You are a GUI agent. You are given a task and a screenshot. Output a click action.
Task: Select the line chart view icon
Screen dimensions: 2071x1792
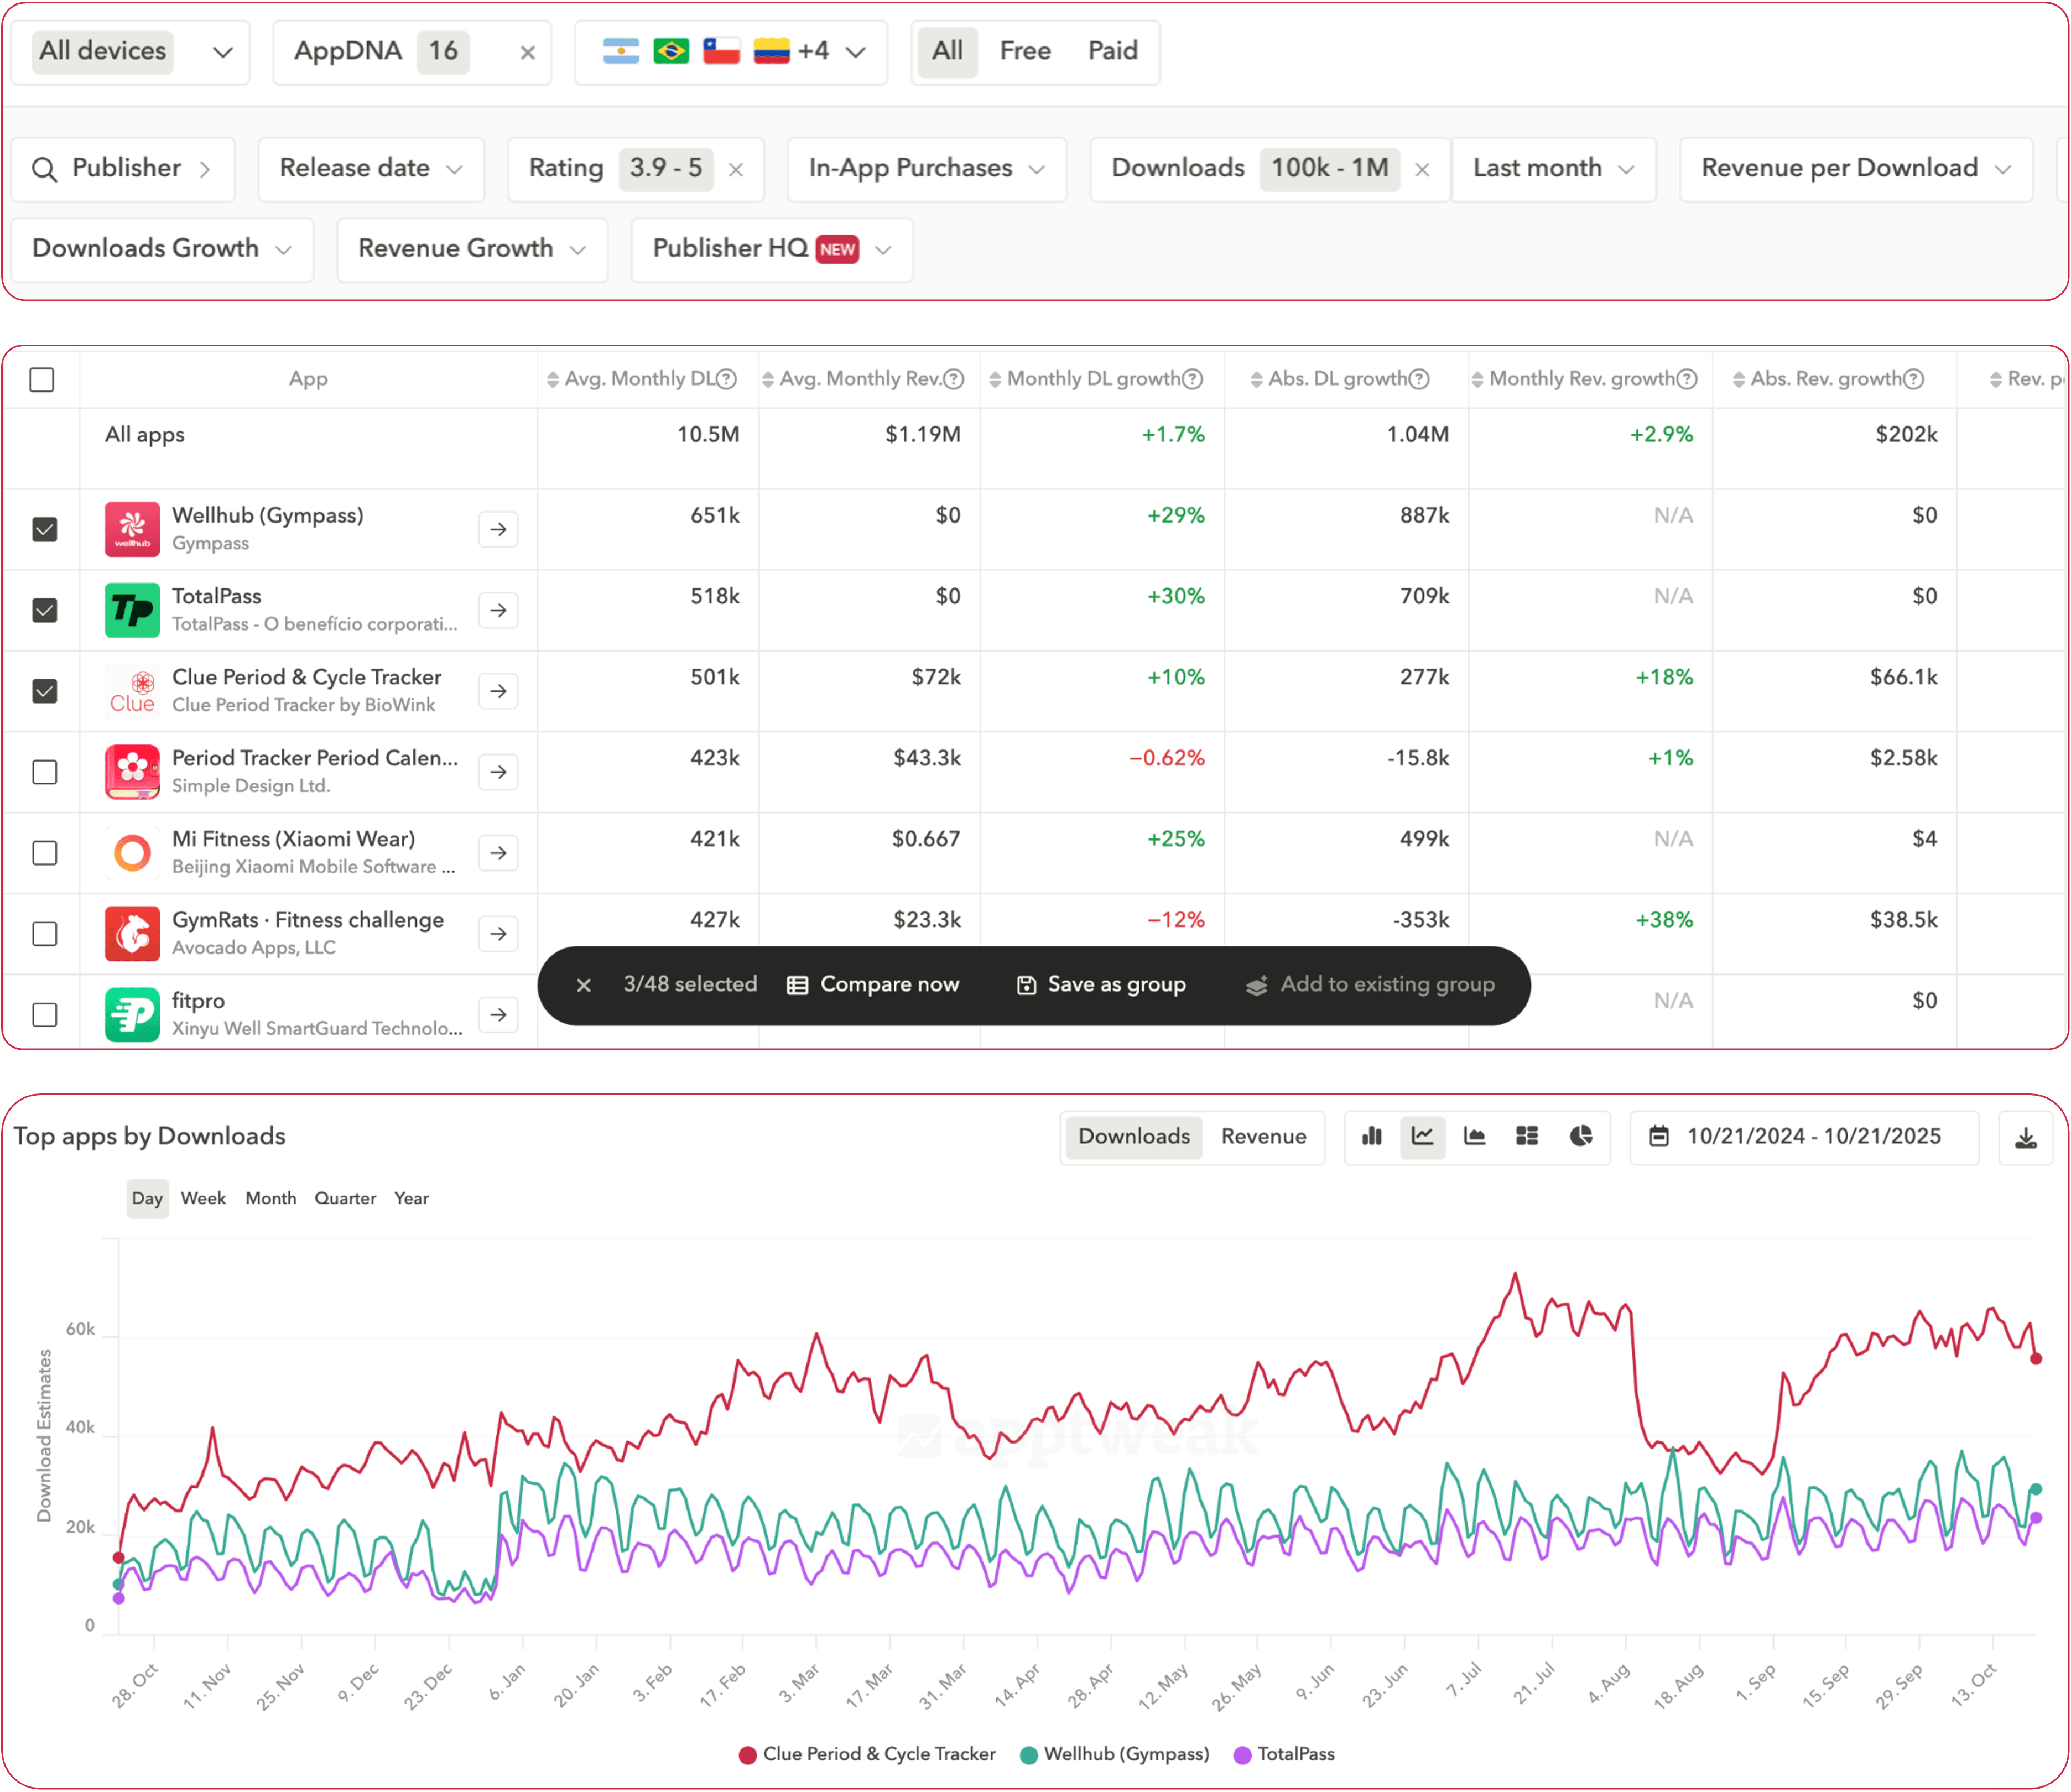coord(1422,1137)
